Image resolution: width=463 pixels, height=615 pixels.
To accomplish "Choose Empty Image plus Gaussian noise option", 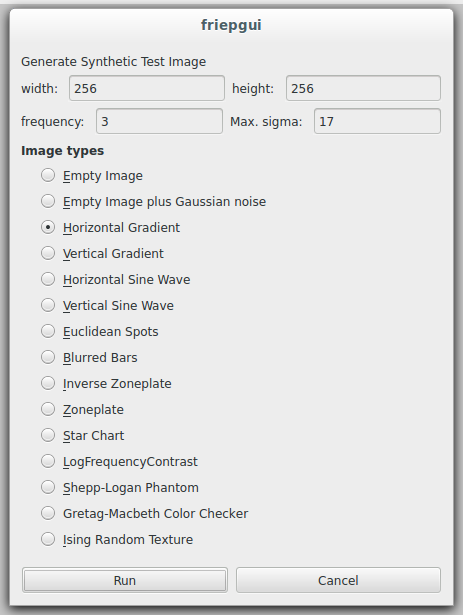I will pyautogui.click(x=48, y=201).
